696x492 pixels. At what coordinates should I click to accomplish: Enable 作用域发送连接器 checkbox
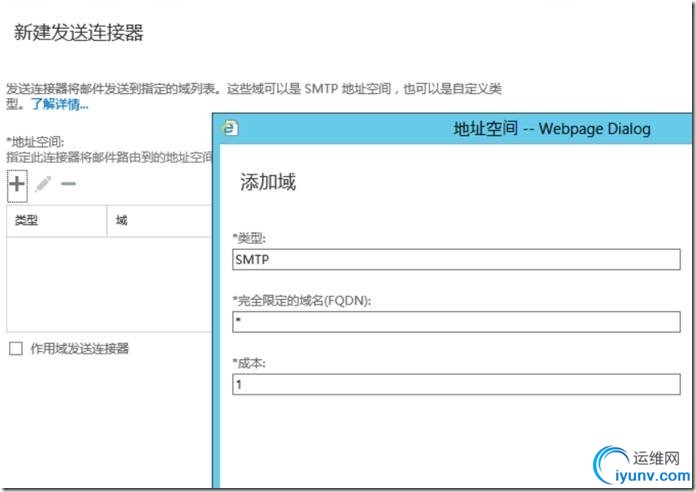coord(16,349)
